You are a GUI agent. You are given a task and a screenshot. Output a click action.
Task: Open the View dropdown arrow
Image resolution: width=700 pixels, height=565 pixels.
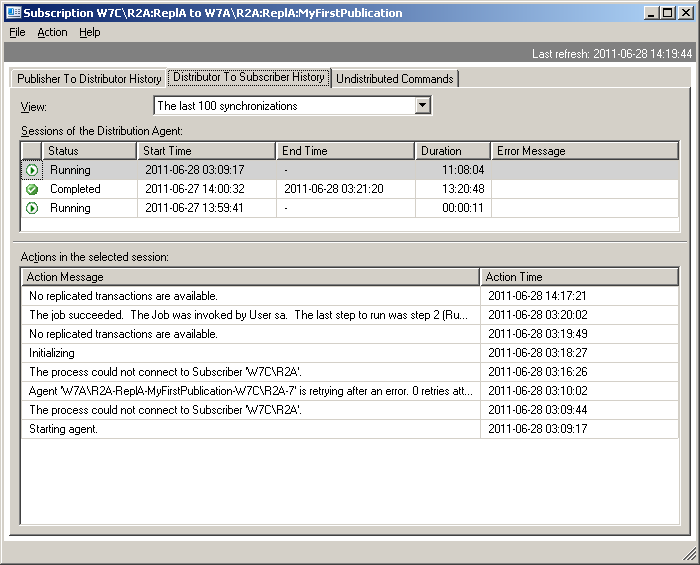[x=422, y=106]
